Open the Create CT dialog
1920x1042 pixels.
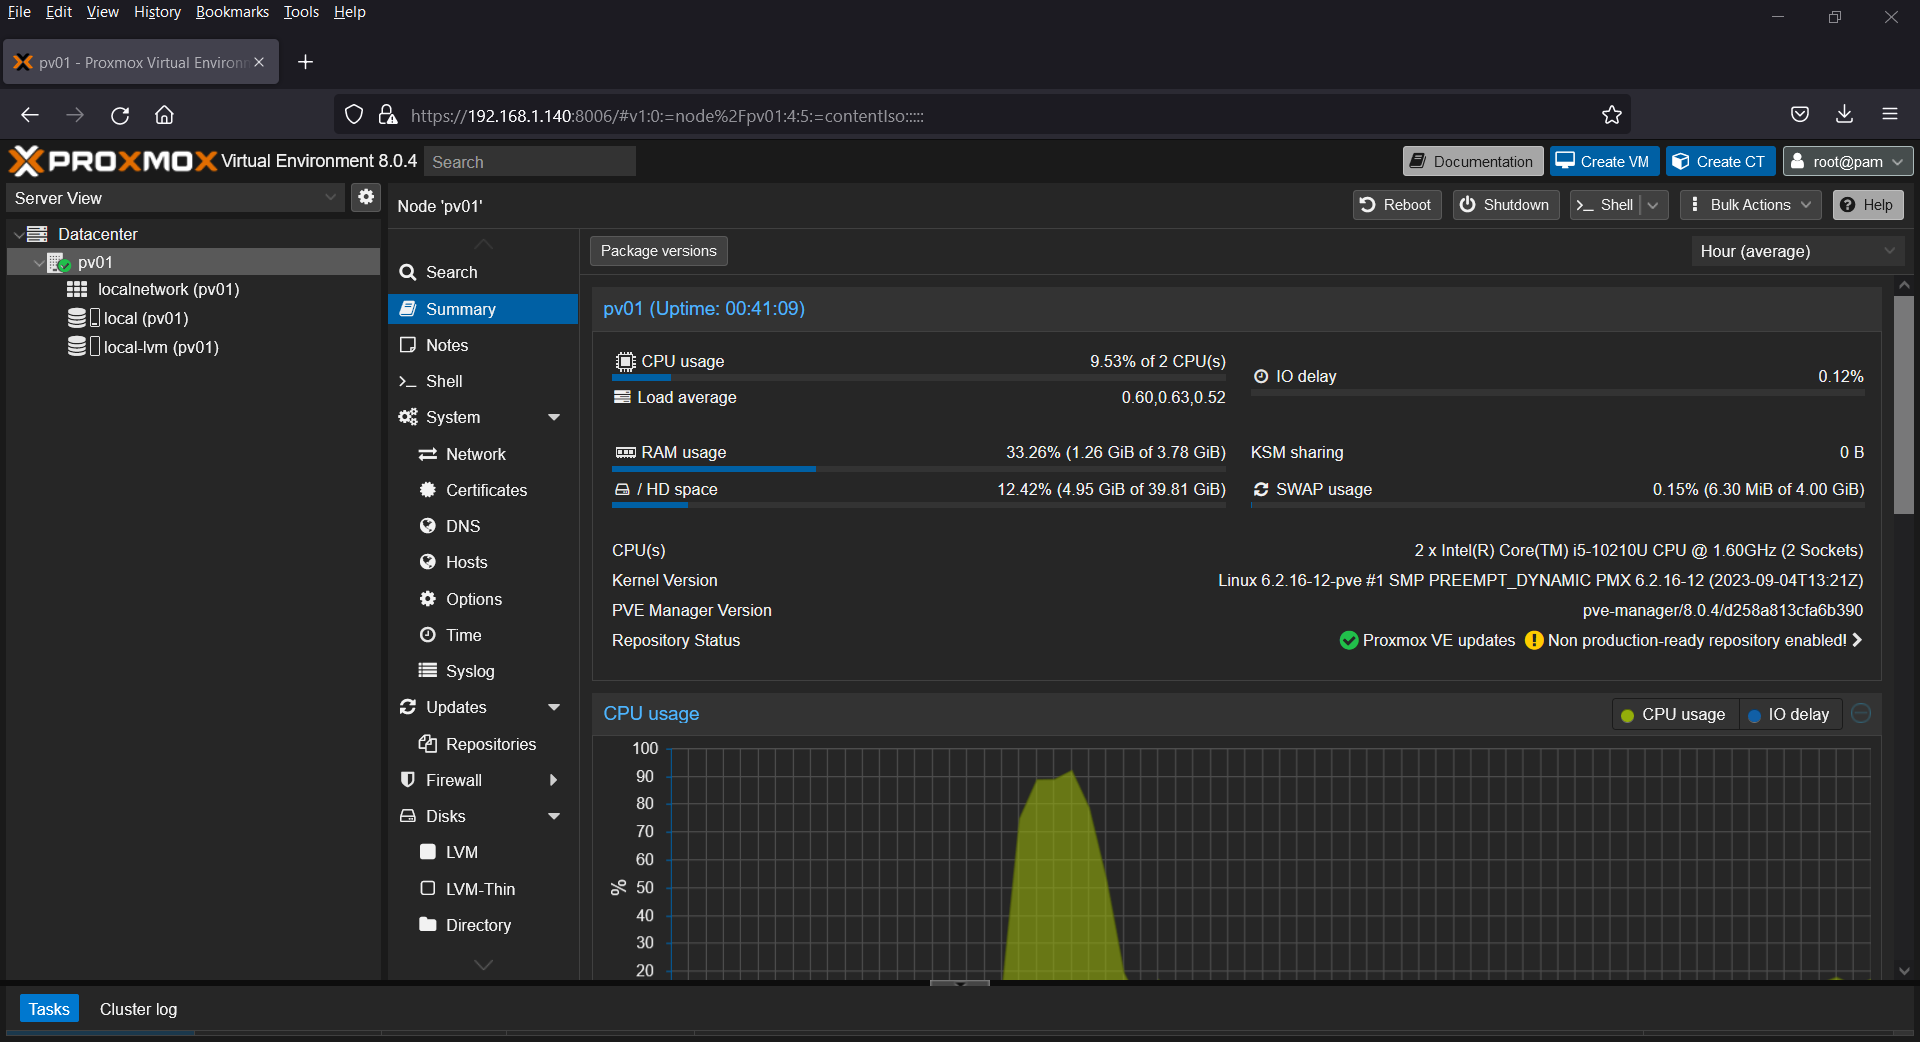pyautogui.click(x=1720, y=162)
